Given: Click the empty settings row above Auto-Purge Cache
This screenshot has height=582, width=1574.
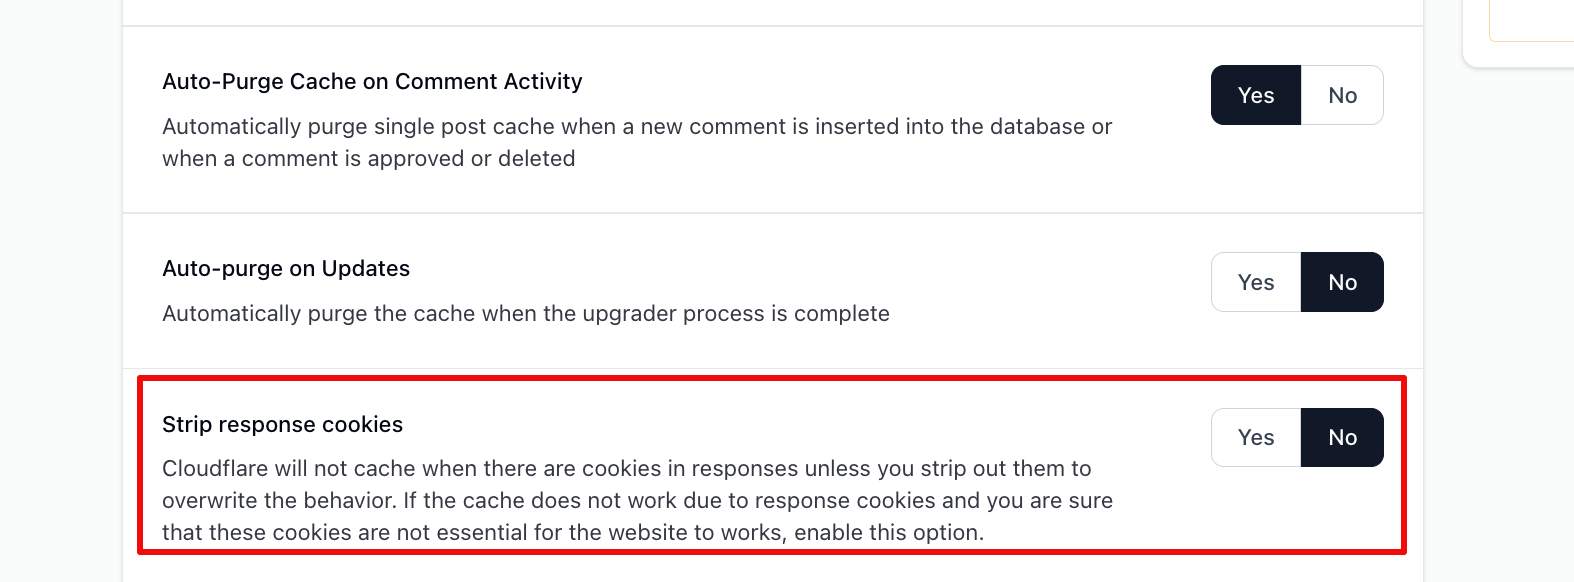Looking at the screenshot, I should [772, 12].
